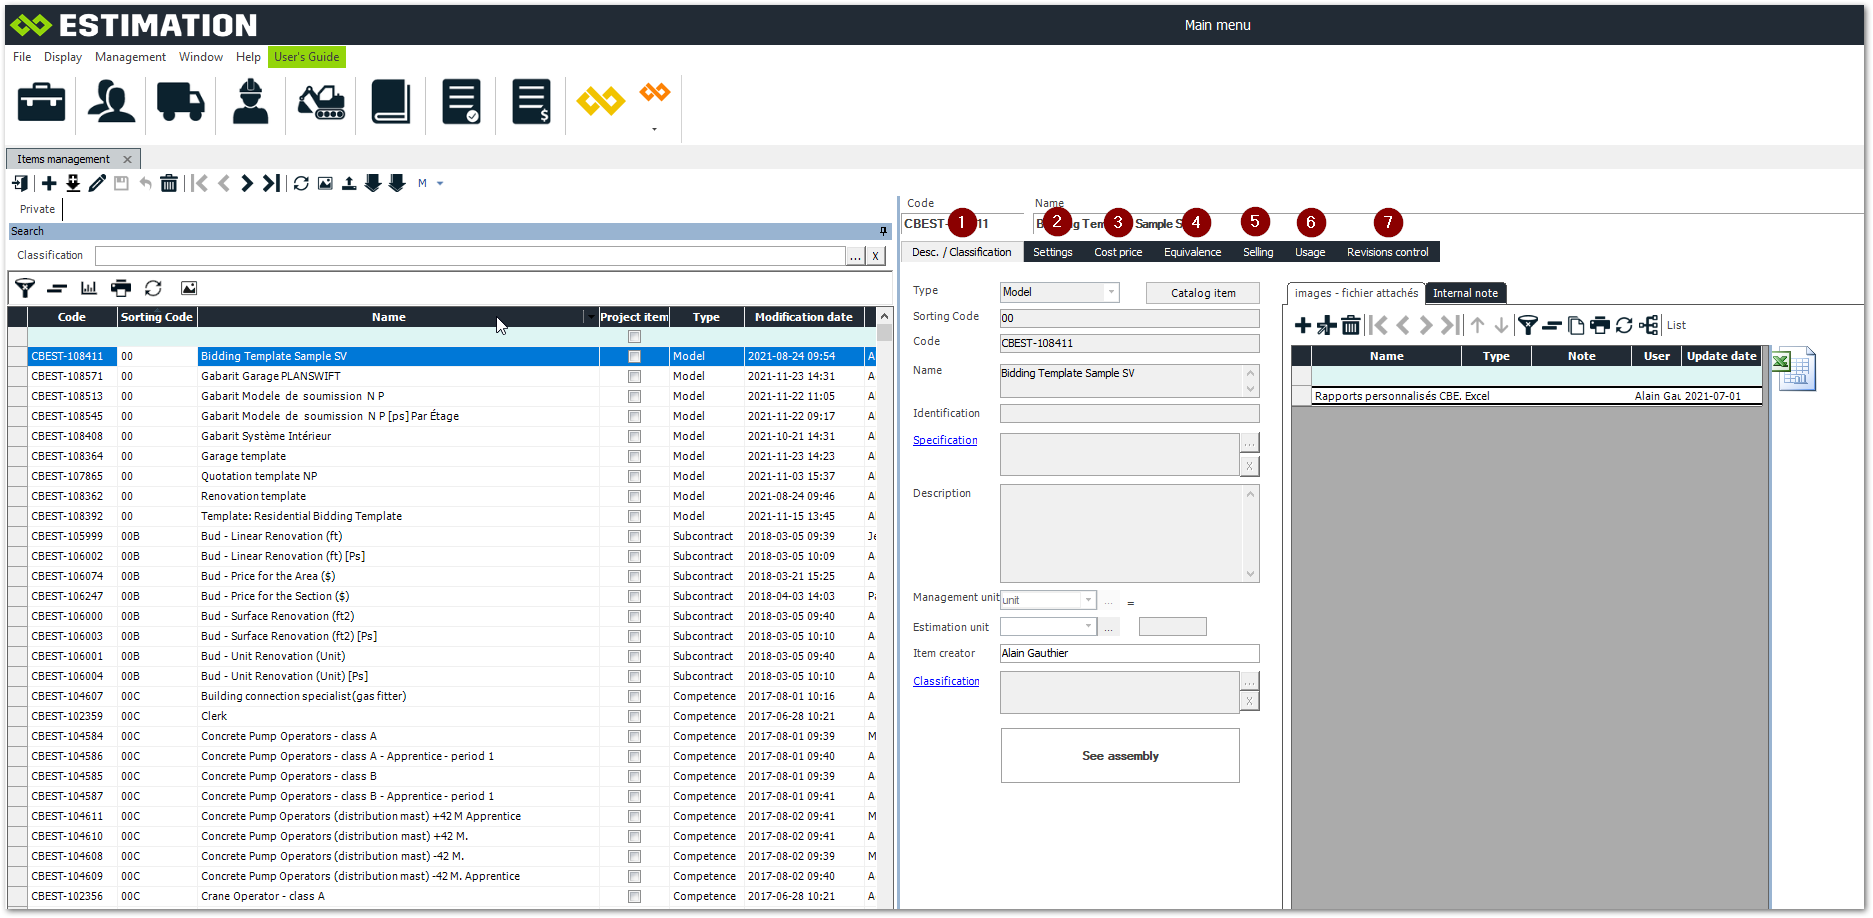Click the Classification search input field

(x=470, y=256)
